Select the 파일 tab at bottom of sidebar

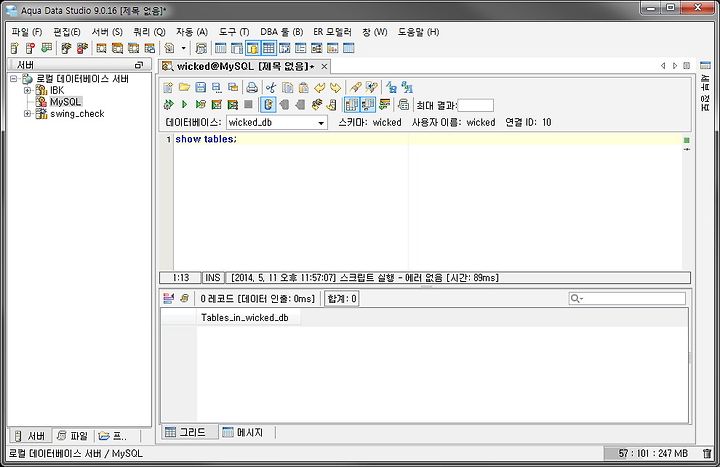(x=73, y=435)
